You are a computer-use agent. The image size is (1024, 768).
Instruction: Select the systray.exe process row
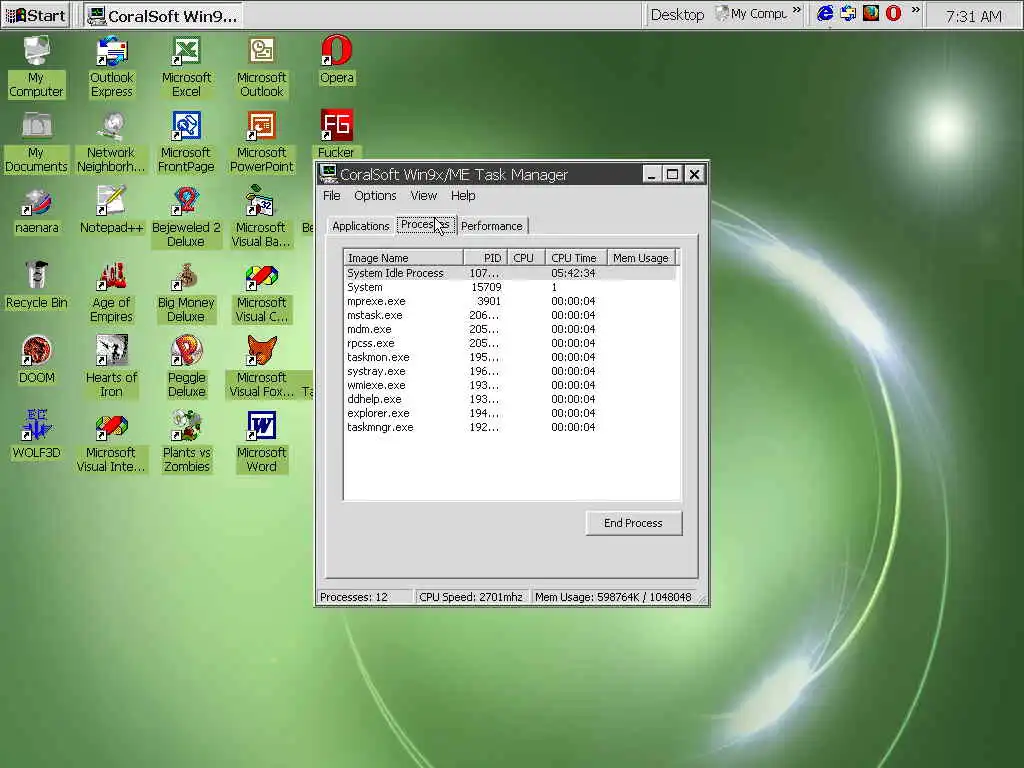[511, 371]
